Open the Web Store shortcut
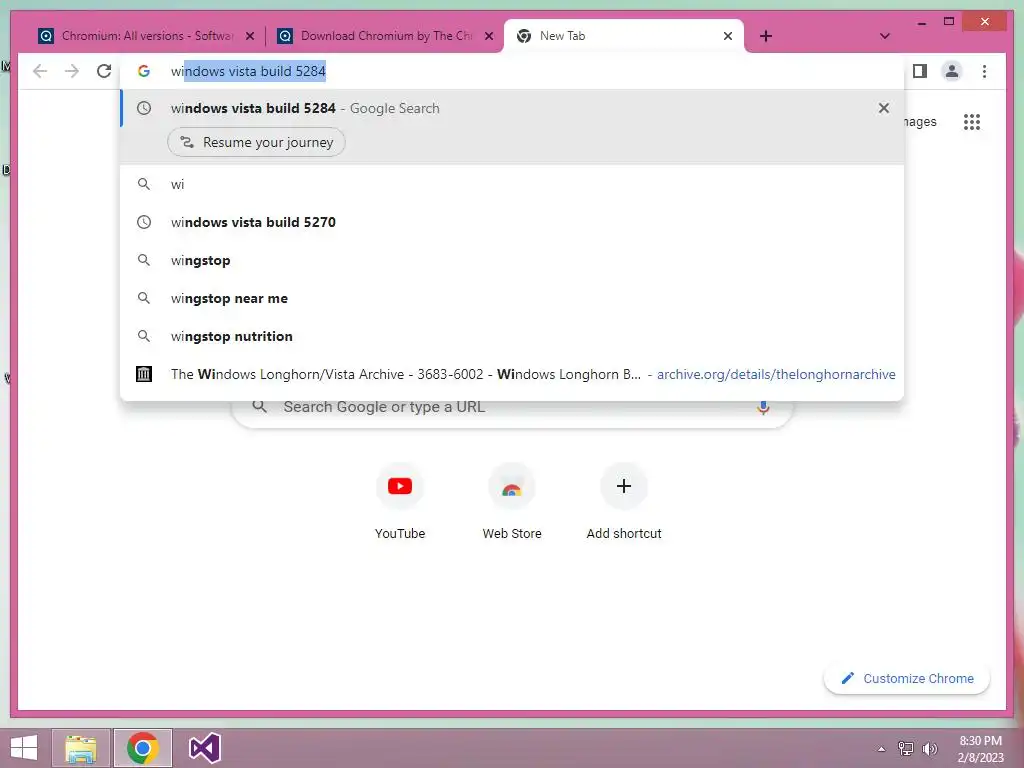The image size is (1024, 768). pyautogui.click(x=512, y=501)
